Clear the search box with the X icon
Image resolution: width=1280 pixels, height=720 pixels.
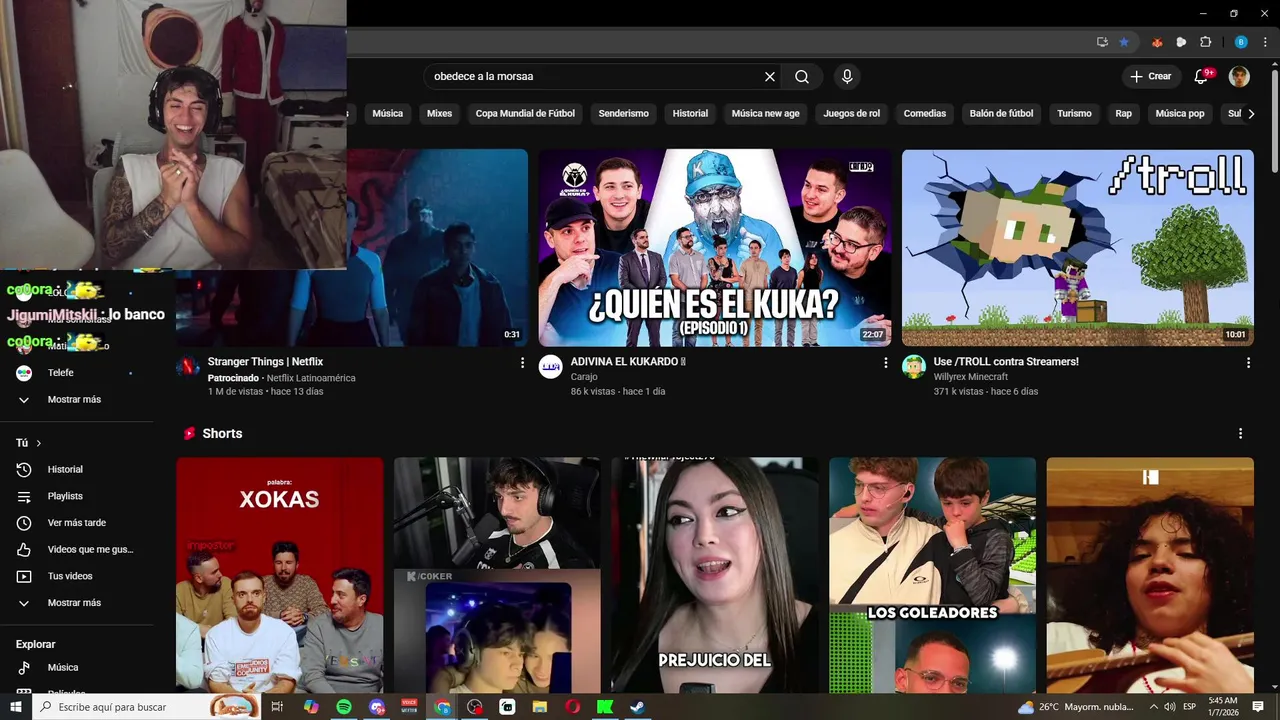point(770,77)
